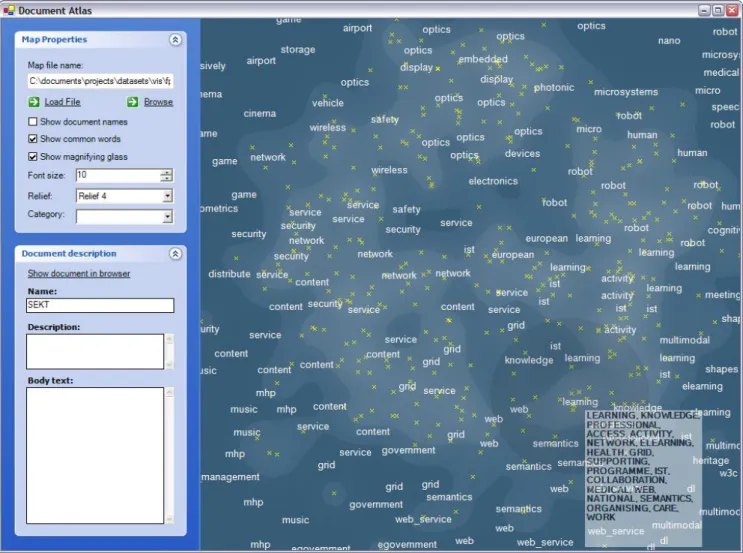The image size is (743, 553).
Task: Open the Category dropdown
Action: point(167,217)
